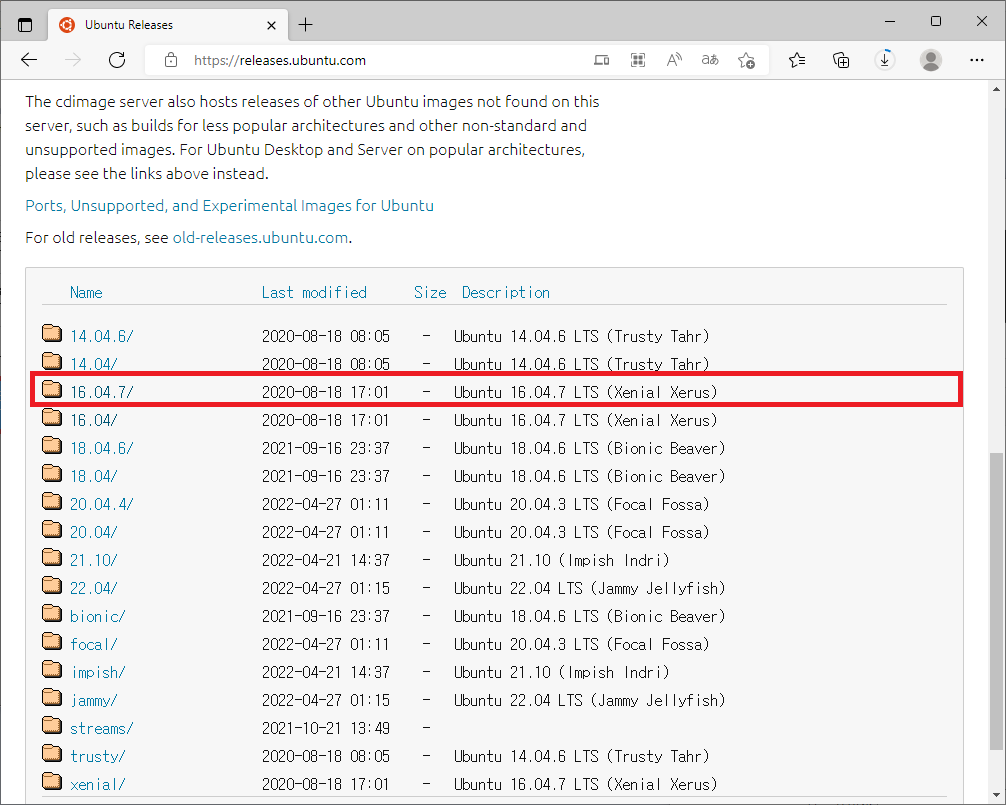
Task: Open the focal/ directory
Action: tap(94, 645)
